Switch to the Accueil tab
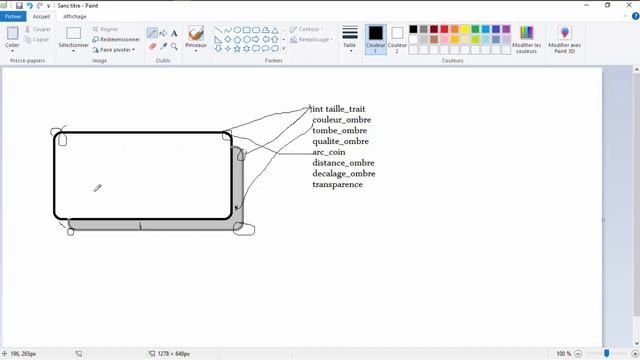Image resolution: width=640 pixels, height=360 pixels. click(x=41, y=16)
